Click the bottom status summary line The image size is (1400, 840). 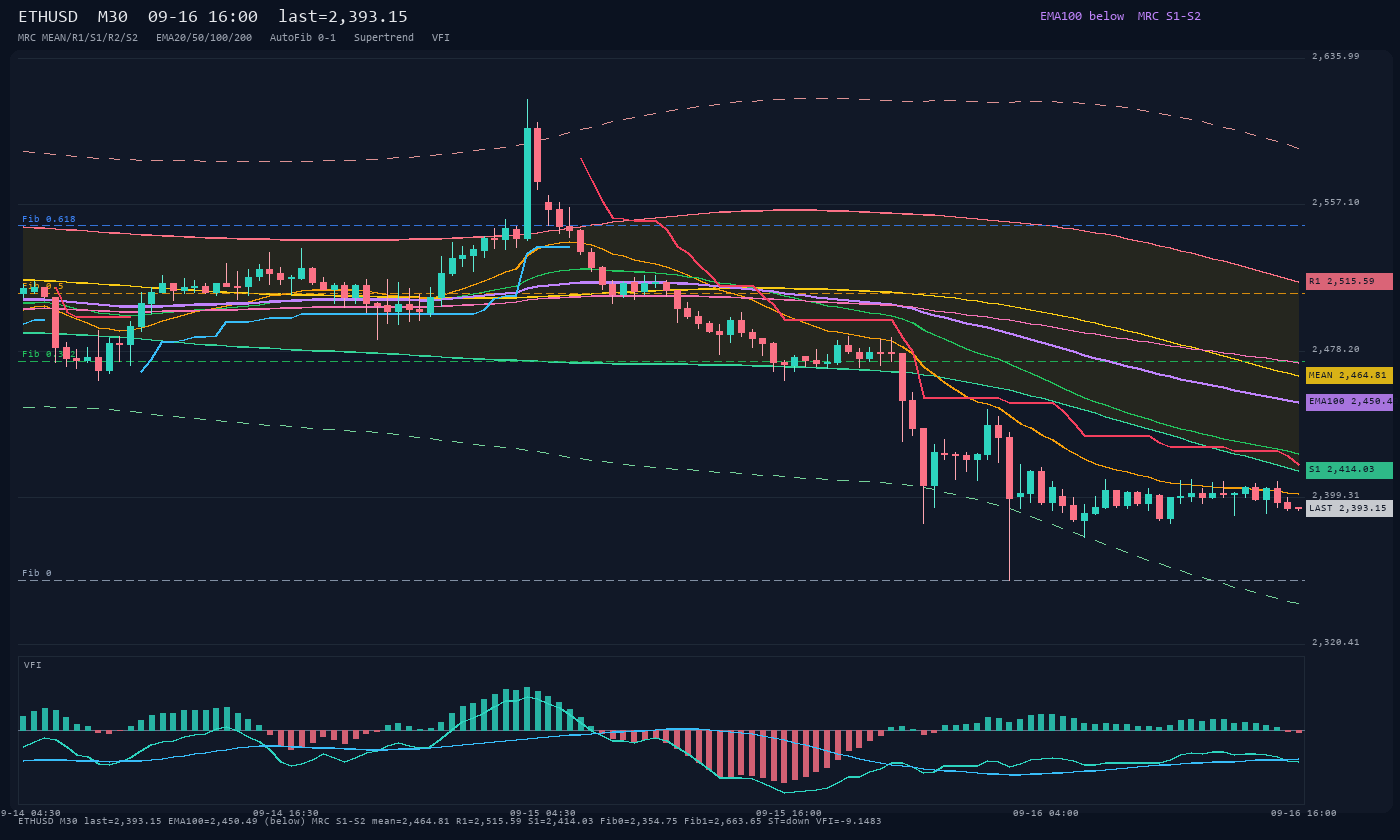[450, 821]
